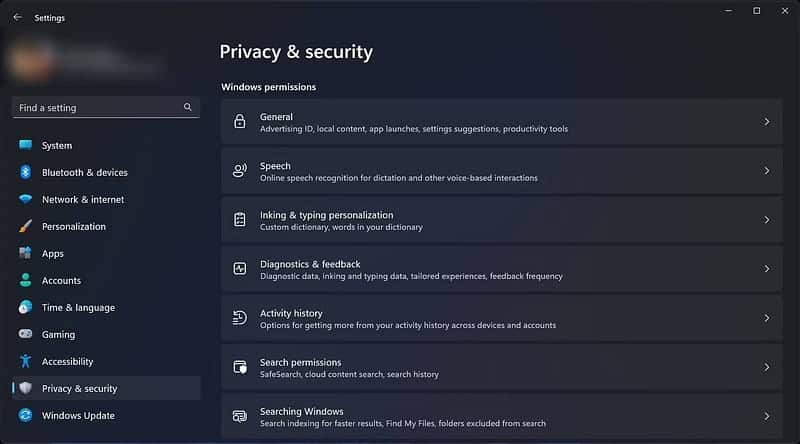Open the General privacy settings
The height and width of the screenshot is (444, 800).
coord(502,121)
